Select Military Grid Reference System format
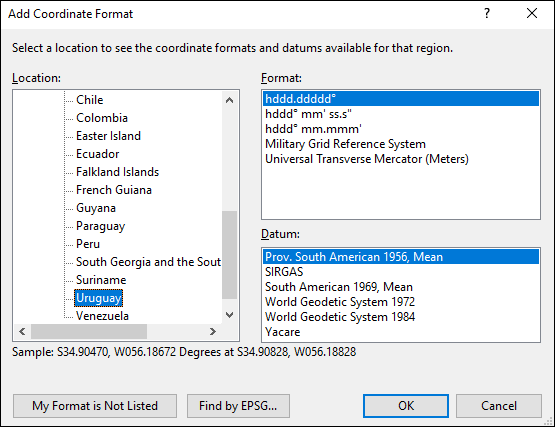The image size is (555, 427). click(401, 144)
